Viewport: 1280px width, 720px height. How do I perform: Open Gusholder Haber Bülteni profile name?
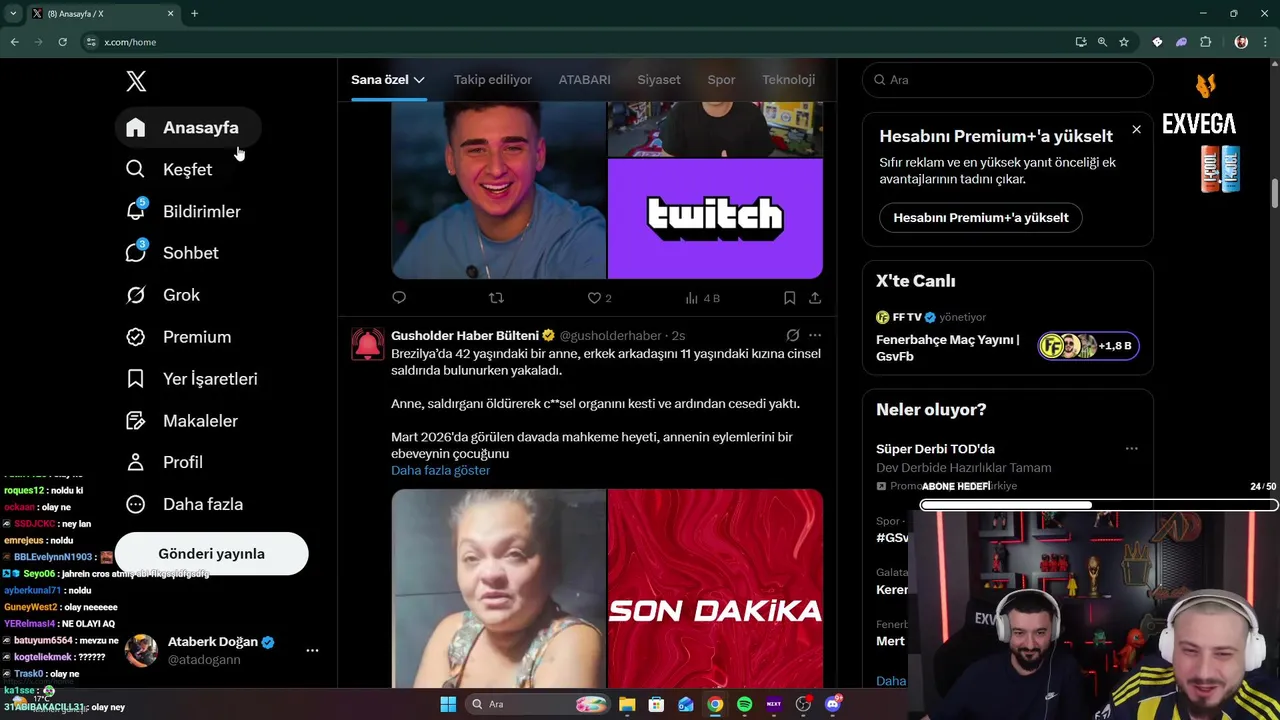pos(466,335)
